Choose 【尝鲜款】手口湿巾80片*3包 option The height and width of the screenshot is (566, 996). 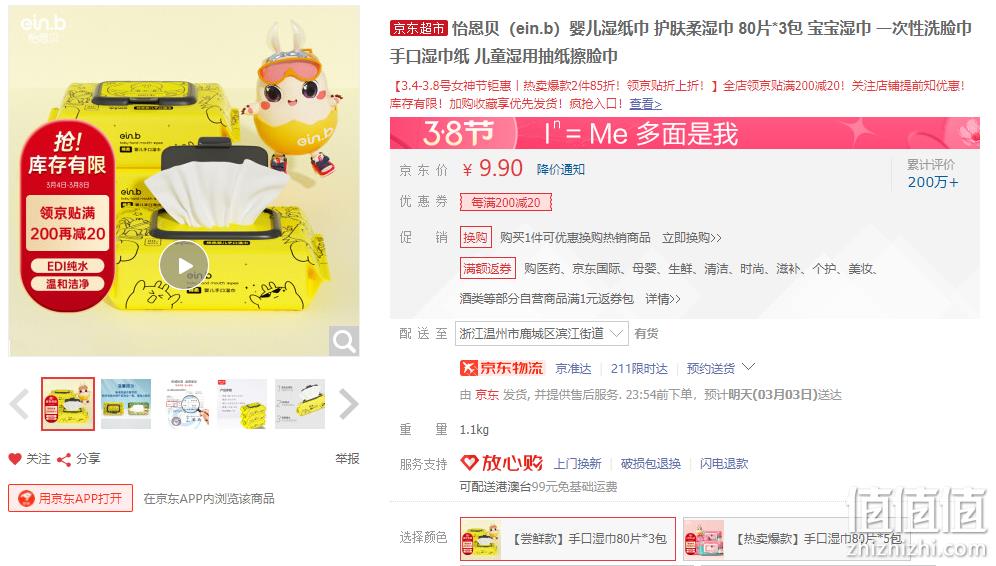[x=567, y=539]
